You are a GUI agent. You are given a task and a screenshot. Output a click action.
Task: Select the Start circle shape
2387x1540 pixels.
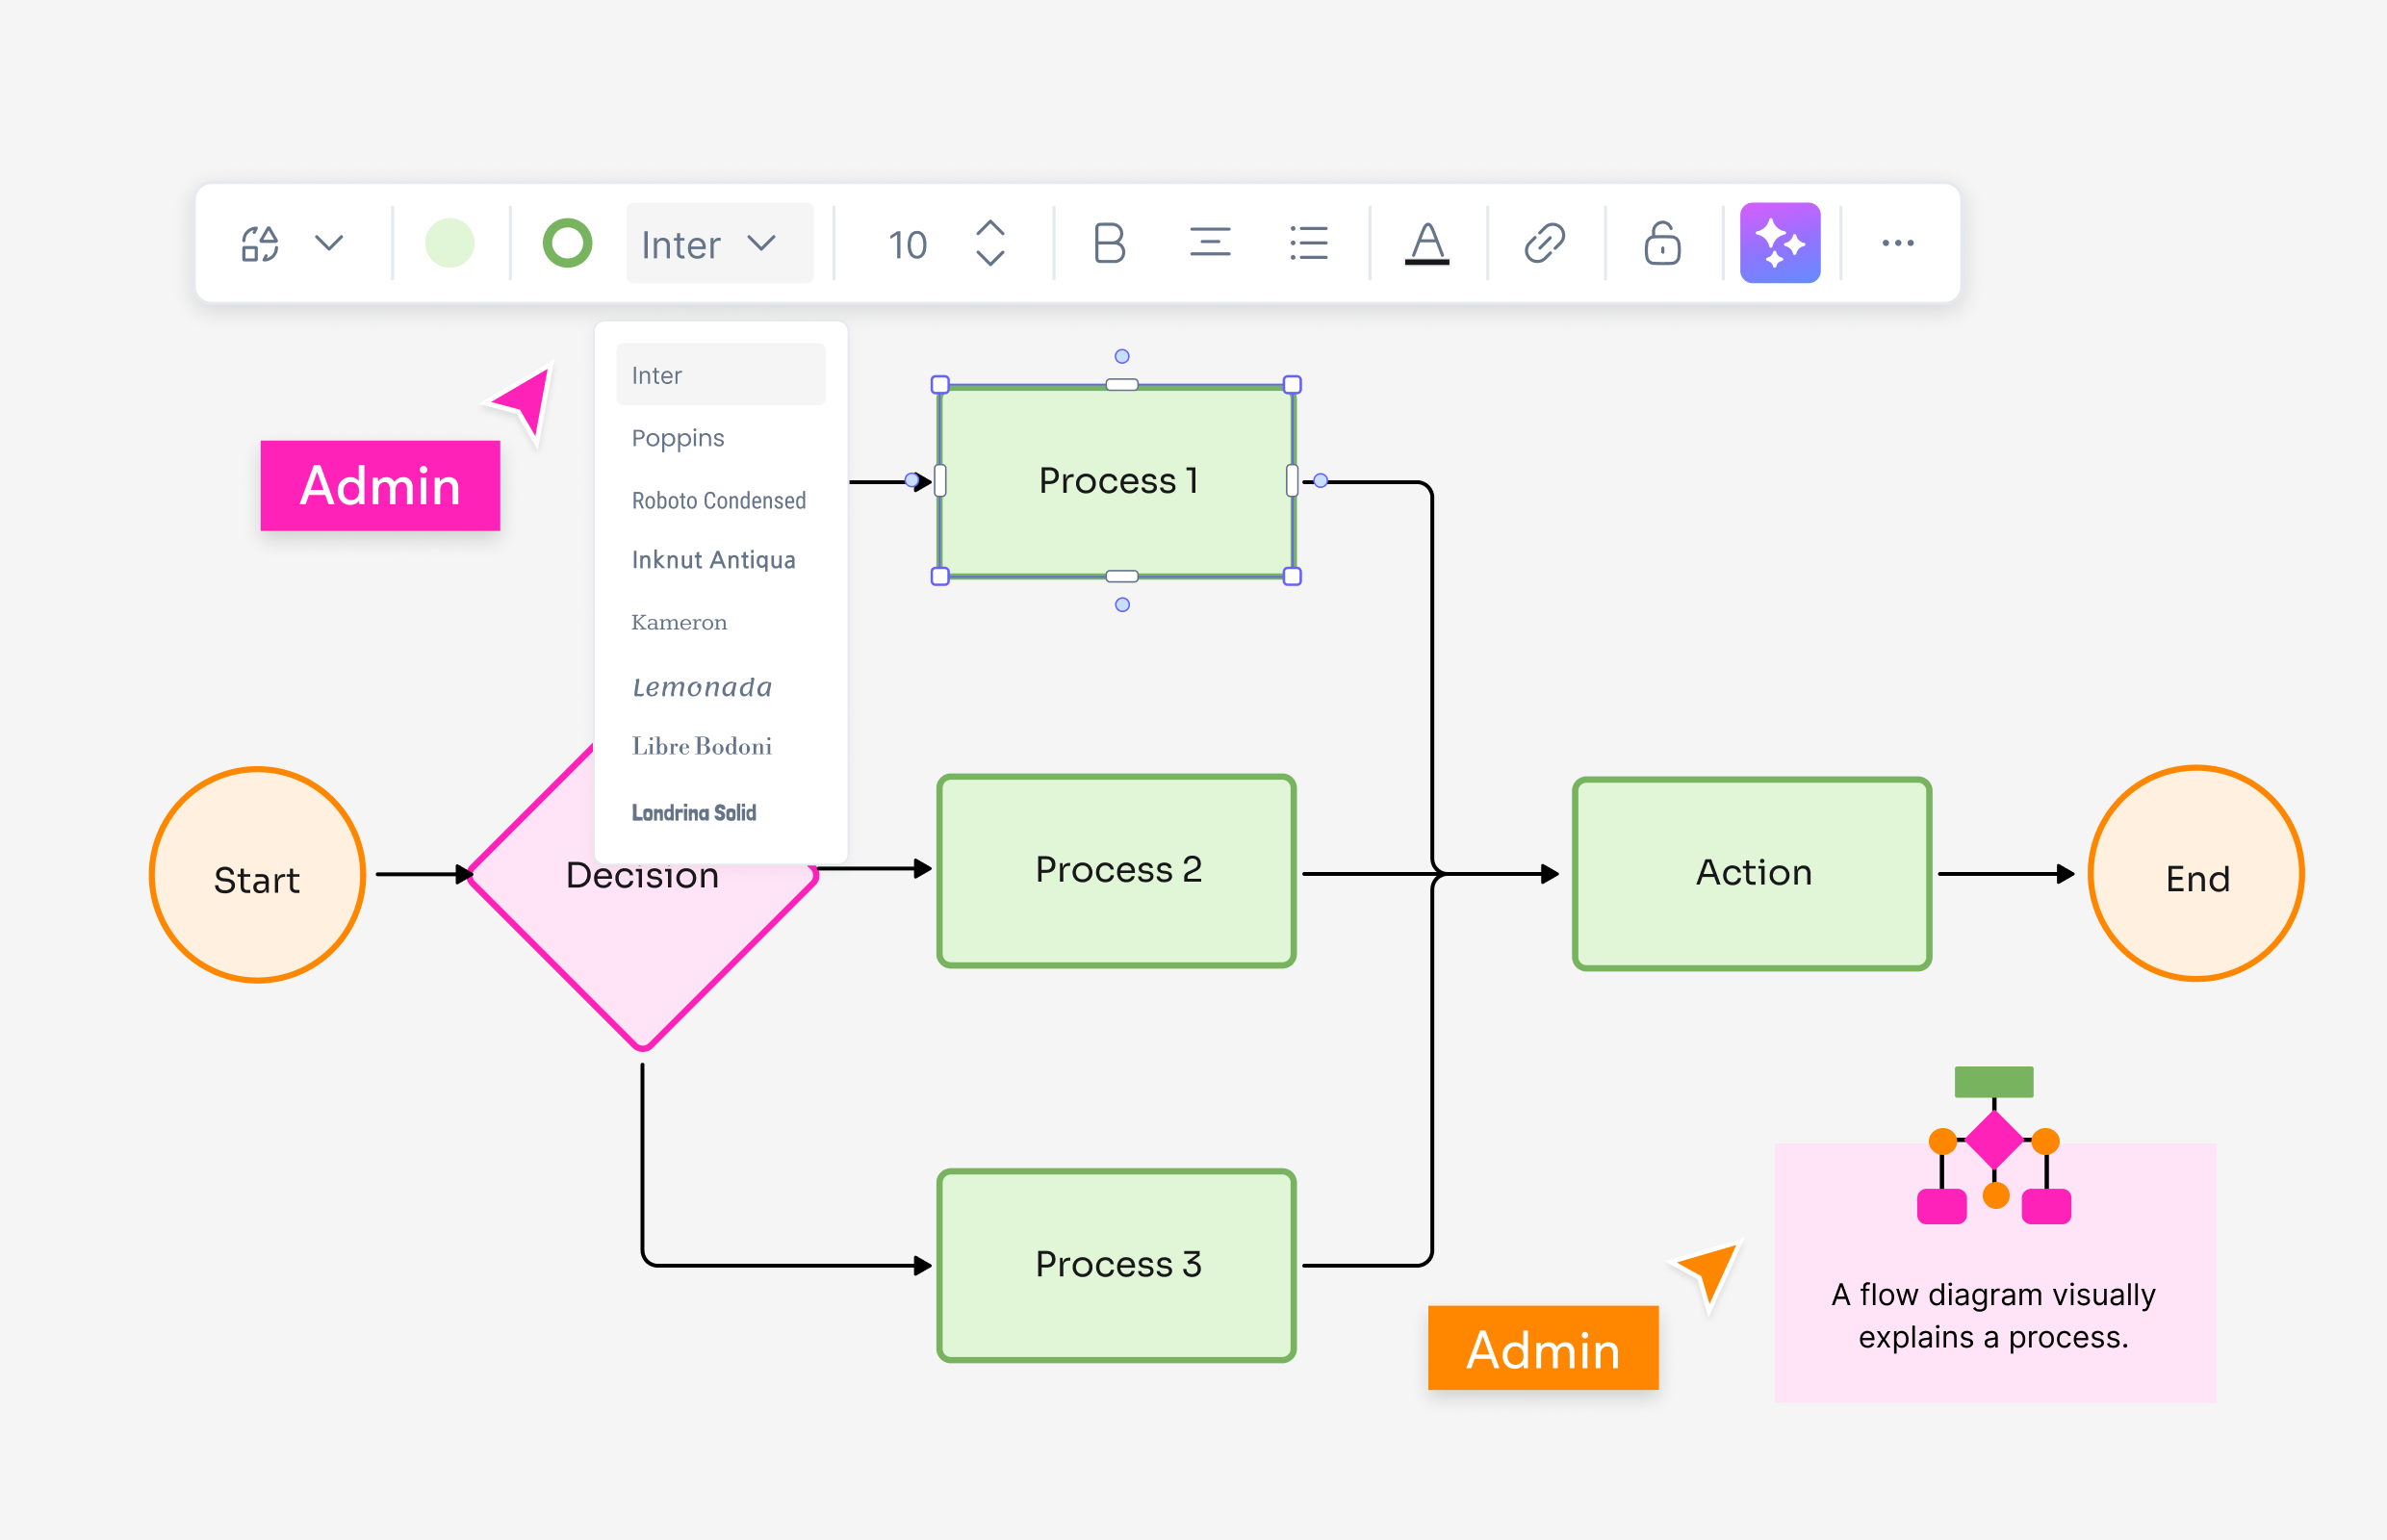[258, 875]
